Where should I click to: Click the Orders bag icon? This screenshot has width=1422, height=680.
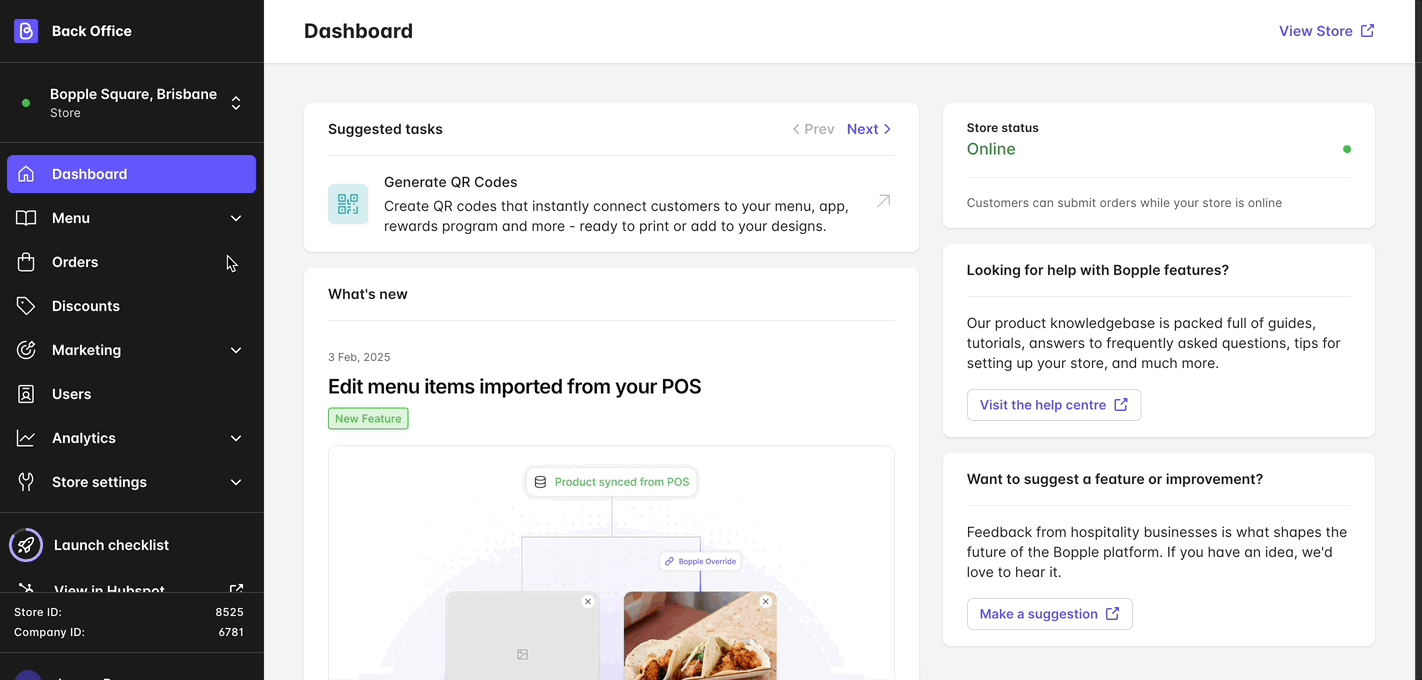(27, 262)
